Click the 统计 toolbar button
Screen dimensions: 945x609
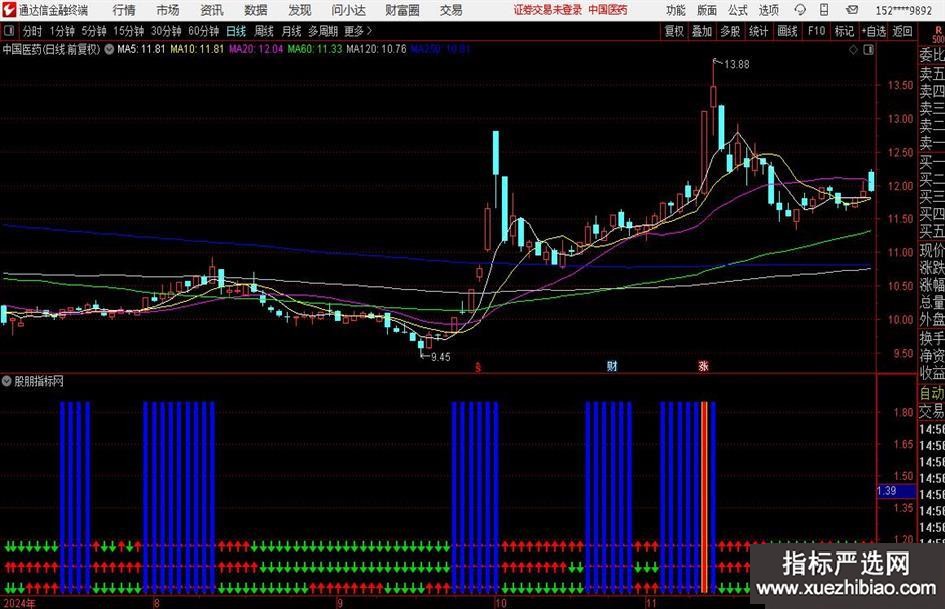point(758,31)
